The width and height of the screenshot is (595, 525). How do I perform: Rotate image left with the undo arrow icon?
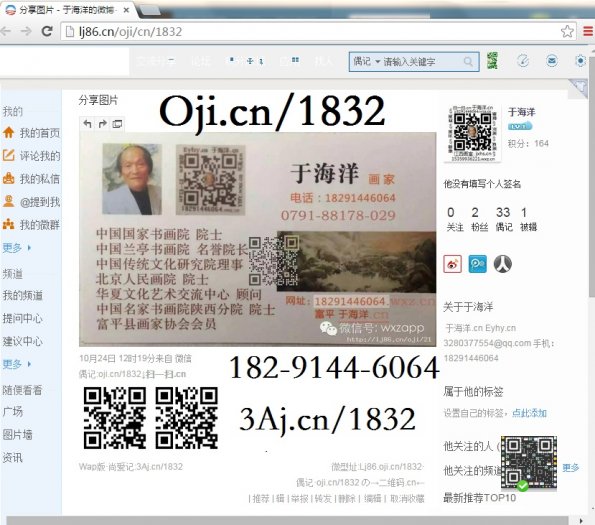(88, 124)
